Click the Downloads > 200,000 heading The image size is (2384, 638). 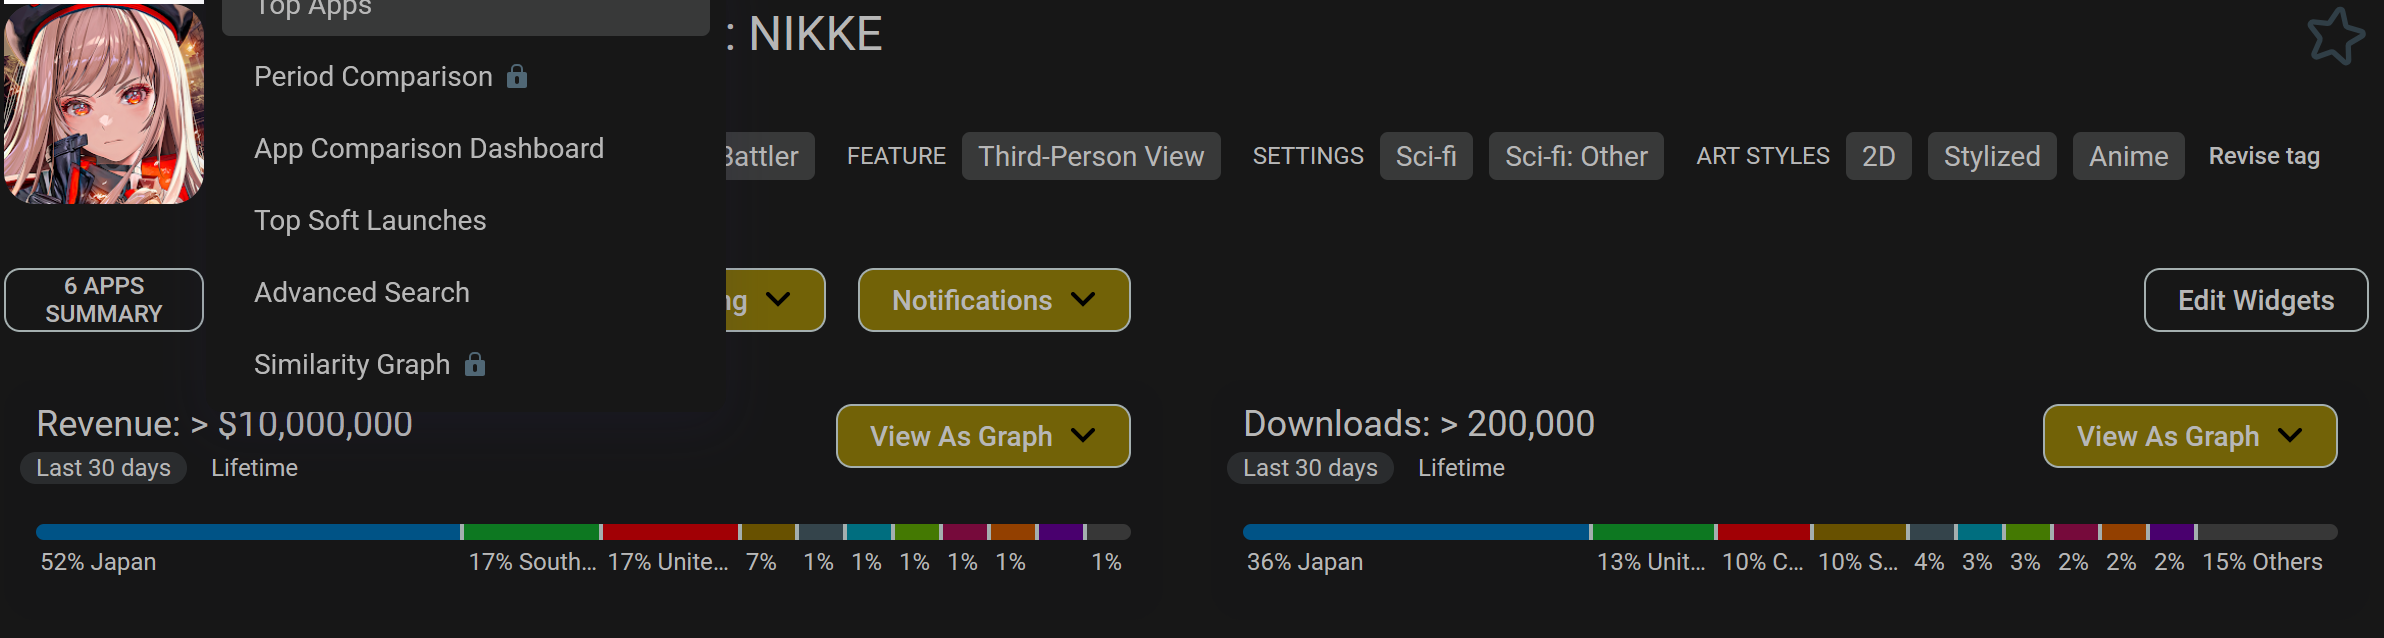(1419, 424)
